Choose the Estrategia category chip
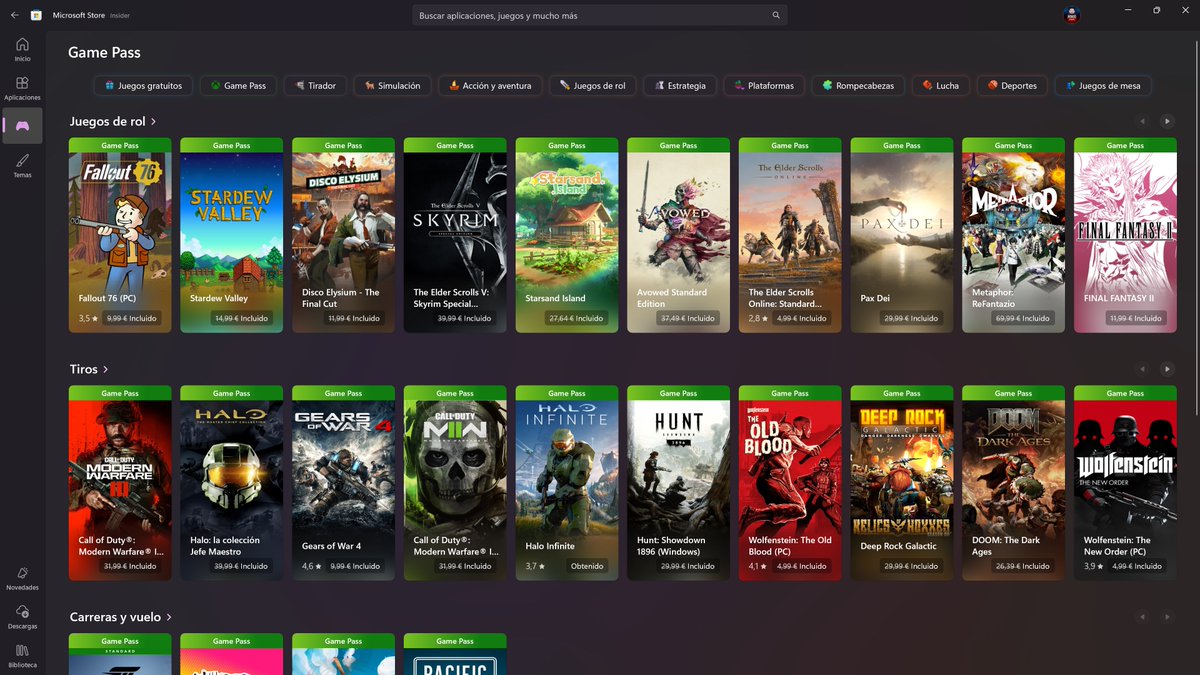Viewport: 1200px width, 675px height. (679, 86)
